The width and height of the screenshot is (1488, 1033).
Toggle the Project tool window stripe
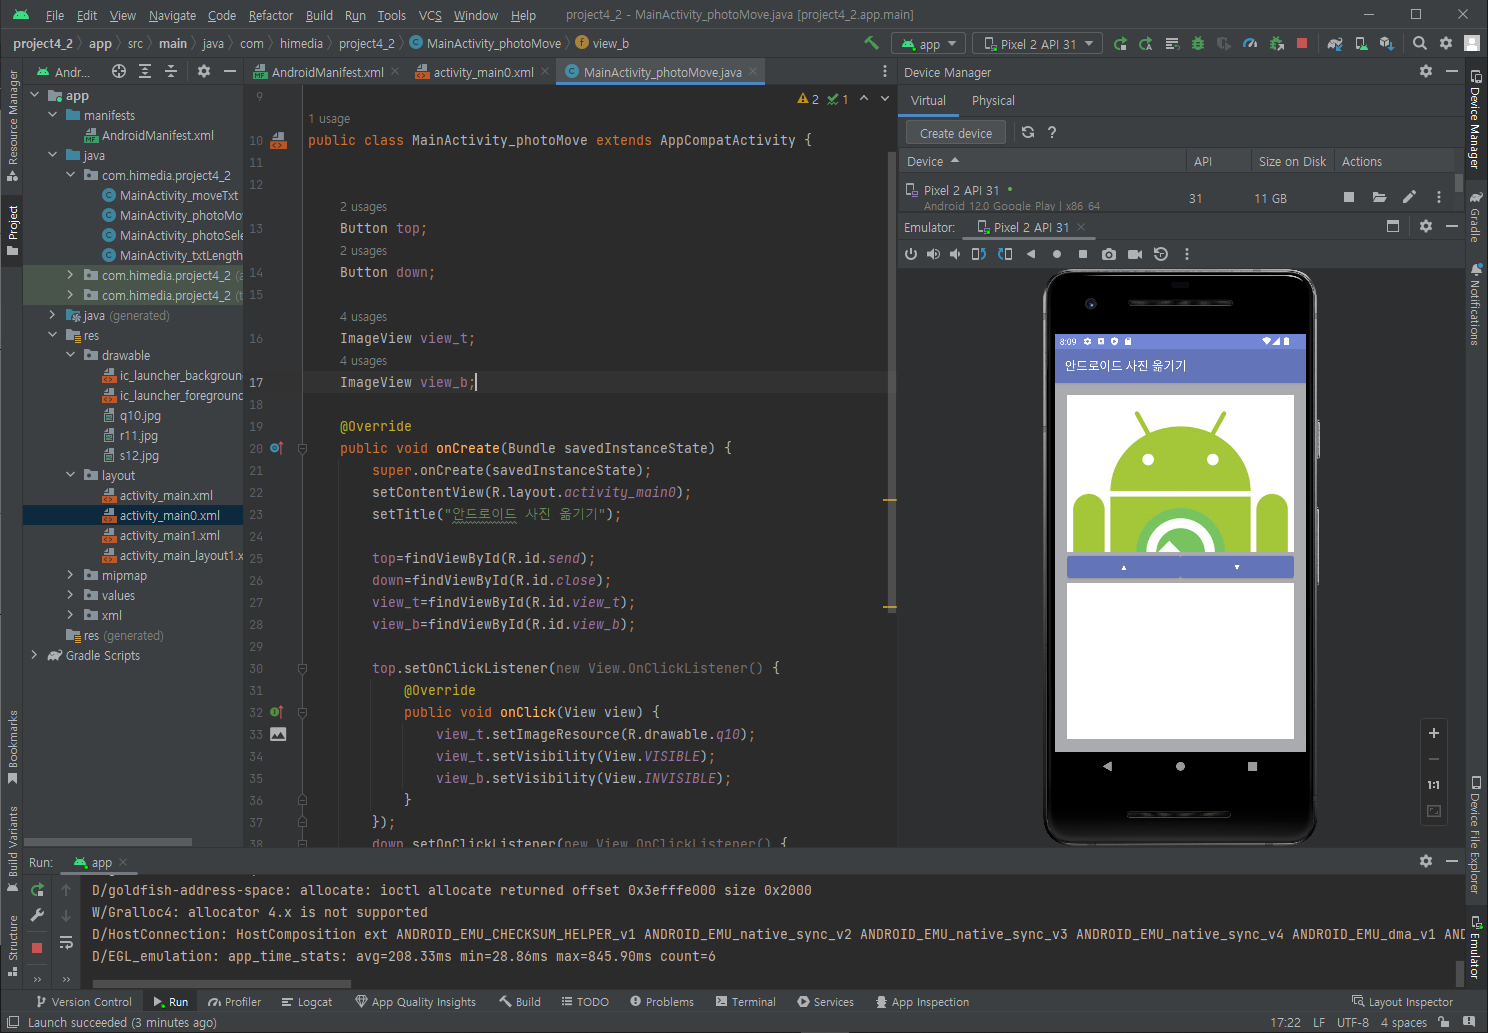13,230
